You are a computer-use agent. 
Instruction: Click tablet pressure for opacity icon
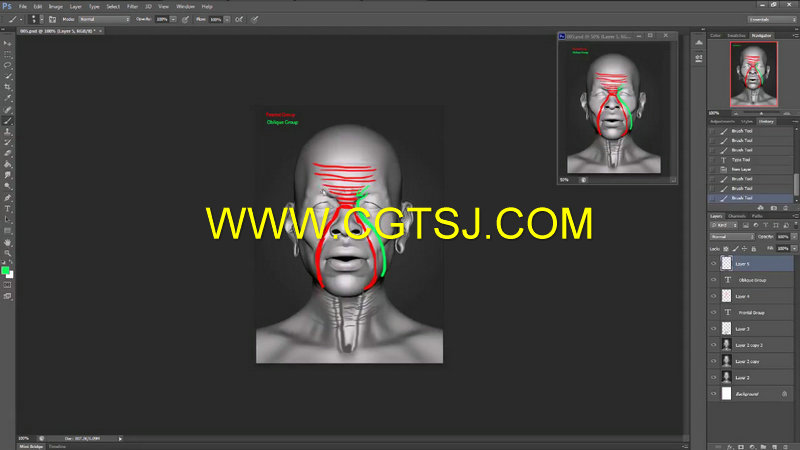(185, 19)
